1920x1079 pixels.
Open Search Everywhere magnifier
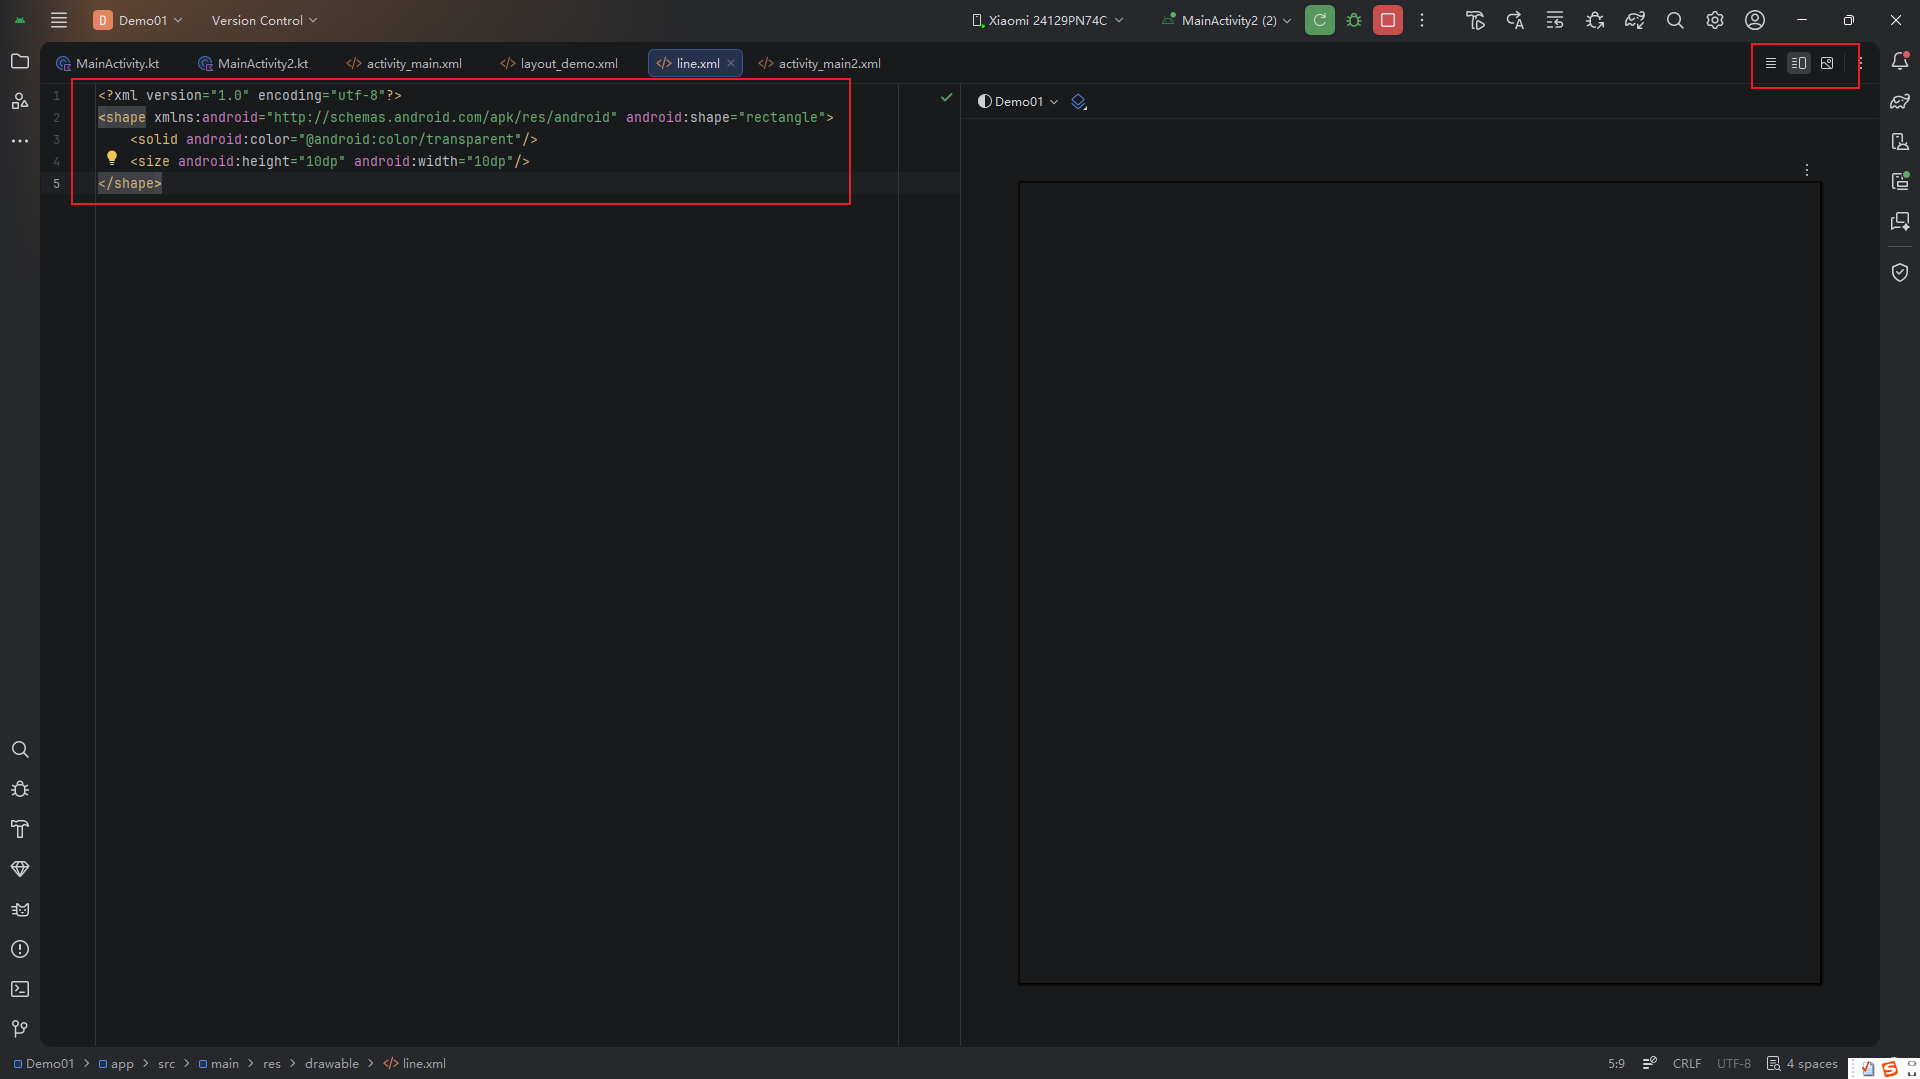pos(1675,20)
